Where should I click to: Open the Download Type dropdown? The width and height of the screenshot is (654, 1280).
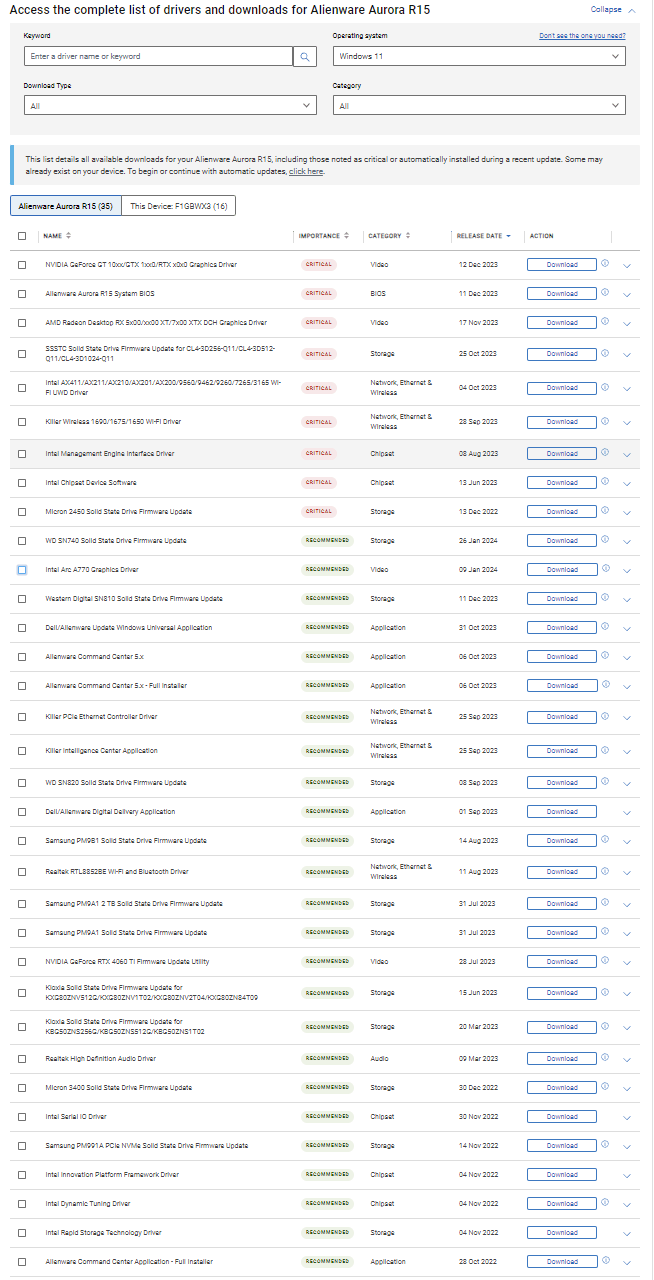[x=171, y=105]
